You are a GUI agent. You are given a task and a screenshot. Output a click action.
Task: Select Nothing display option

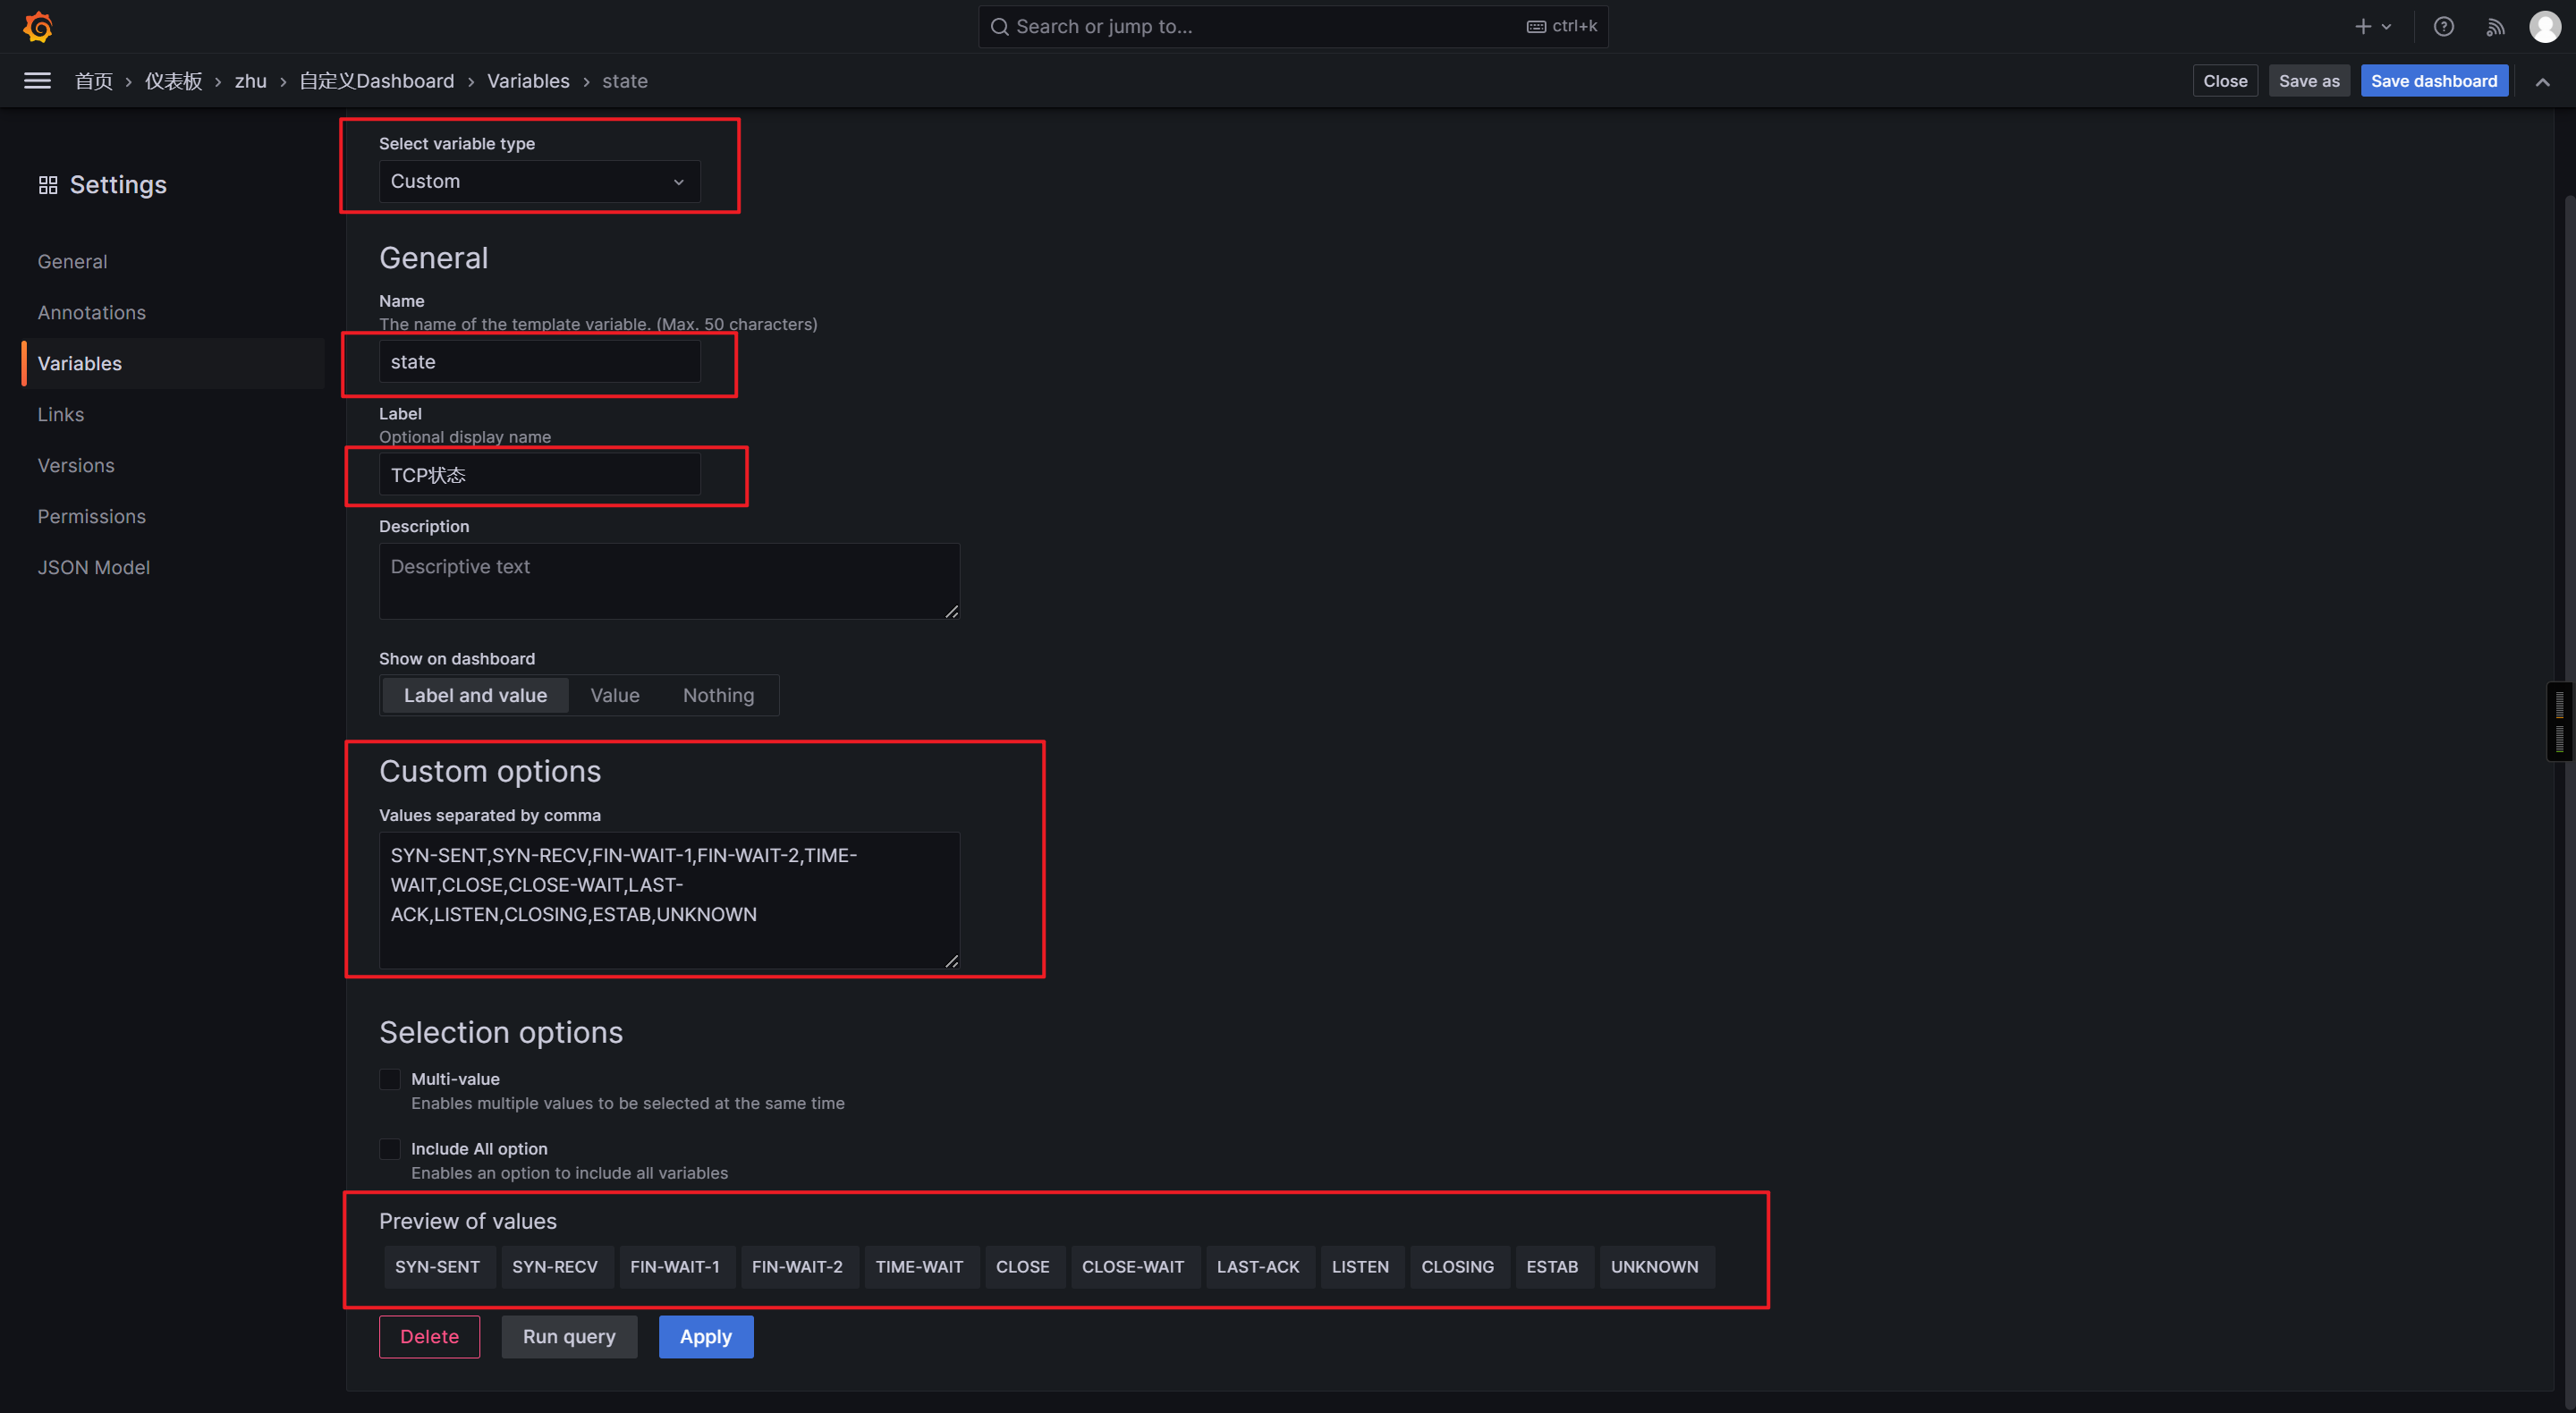(718, 695)
